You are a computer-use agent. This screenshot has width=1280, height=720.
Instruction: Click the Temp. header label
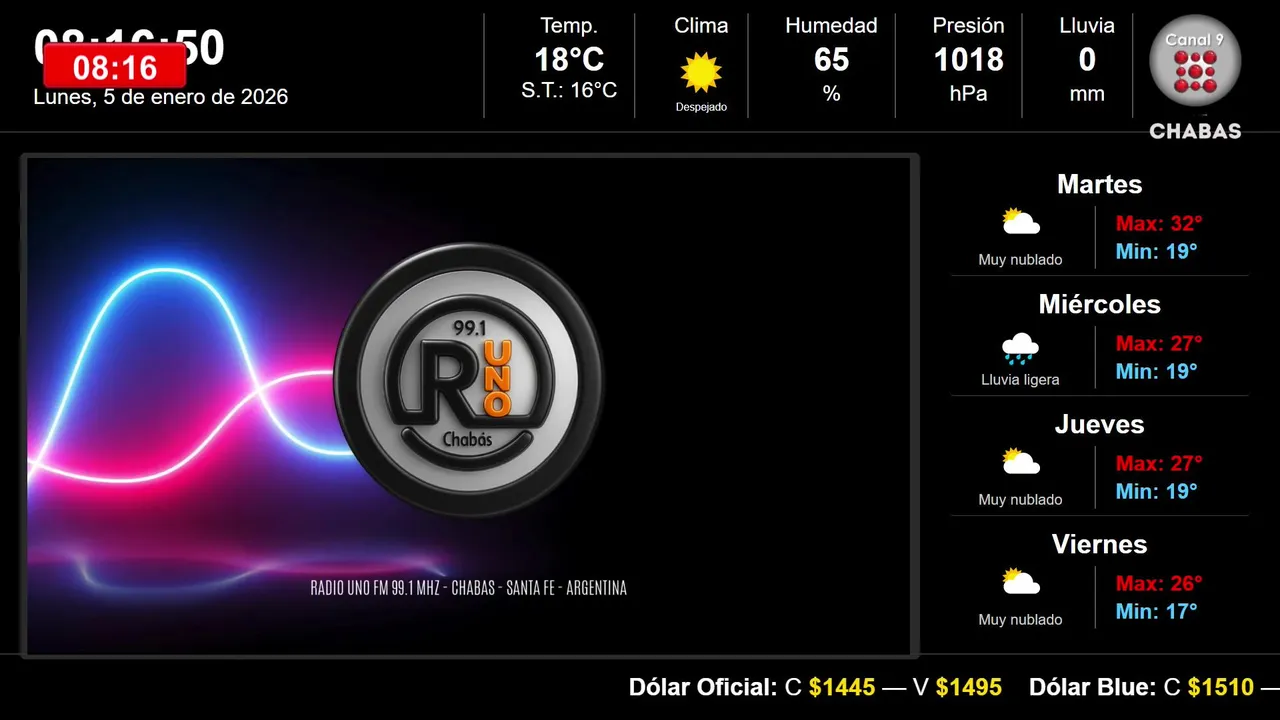click(x=569, y=26)
